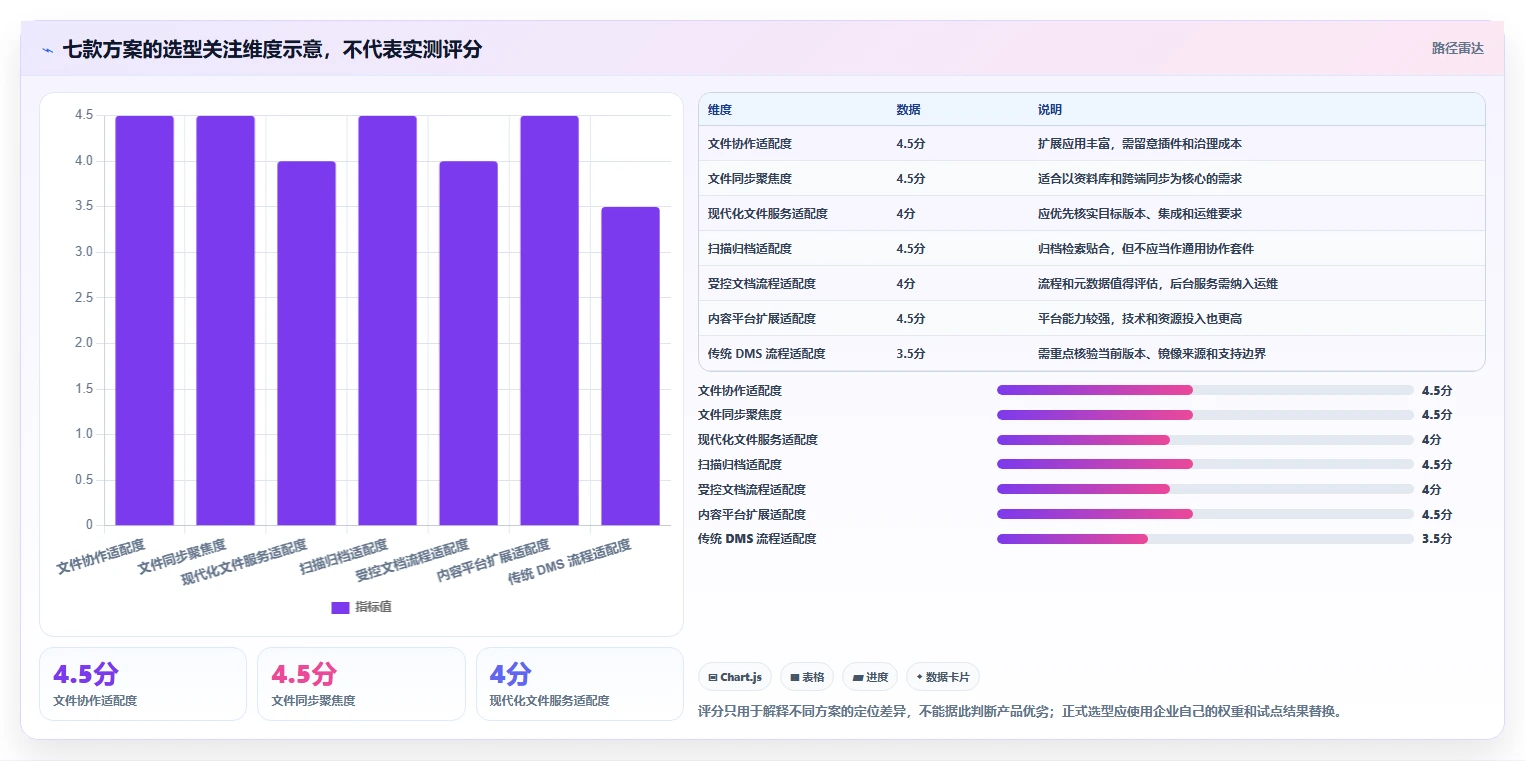This screenshot has width=1525, height=761.
Task: Click the 2.5 y-axis tick label
Action: [x=84, y=298]
